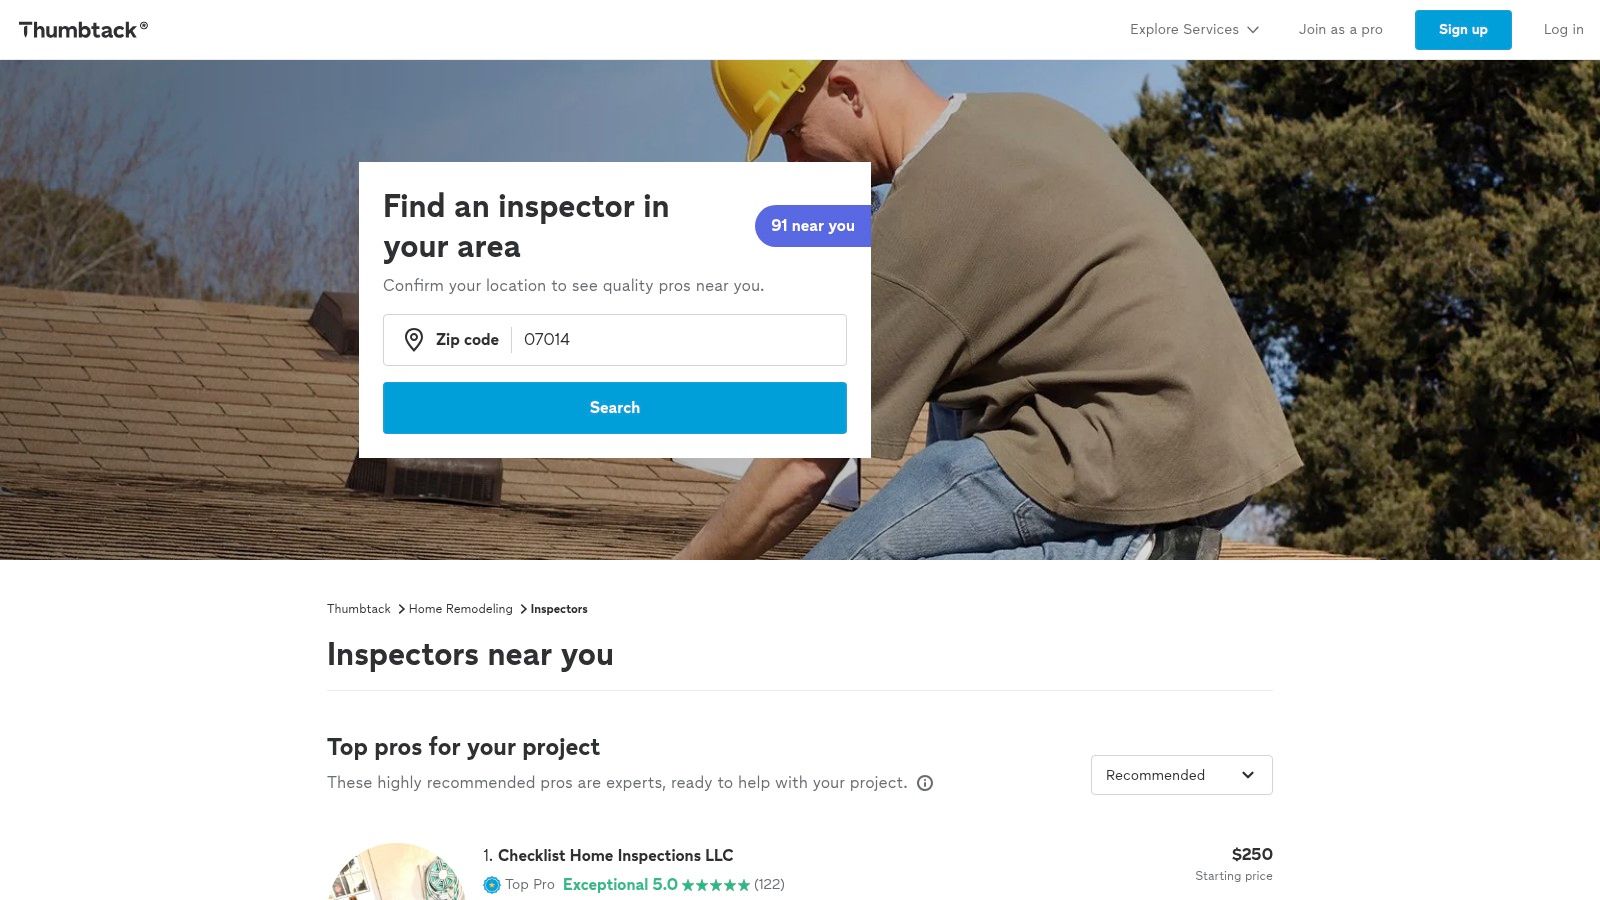Open the Join as a pro page
Image resolution: width=1600 pixels, height=900 pixels.
[1340, 30]
